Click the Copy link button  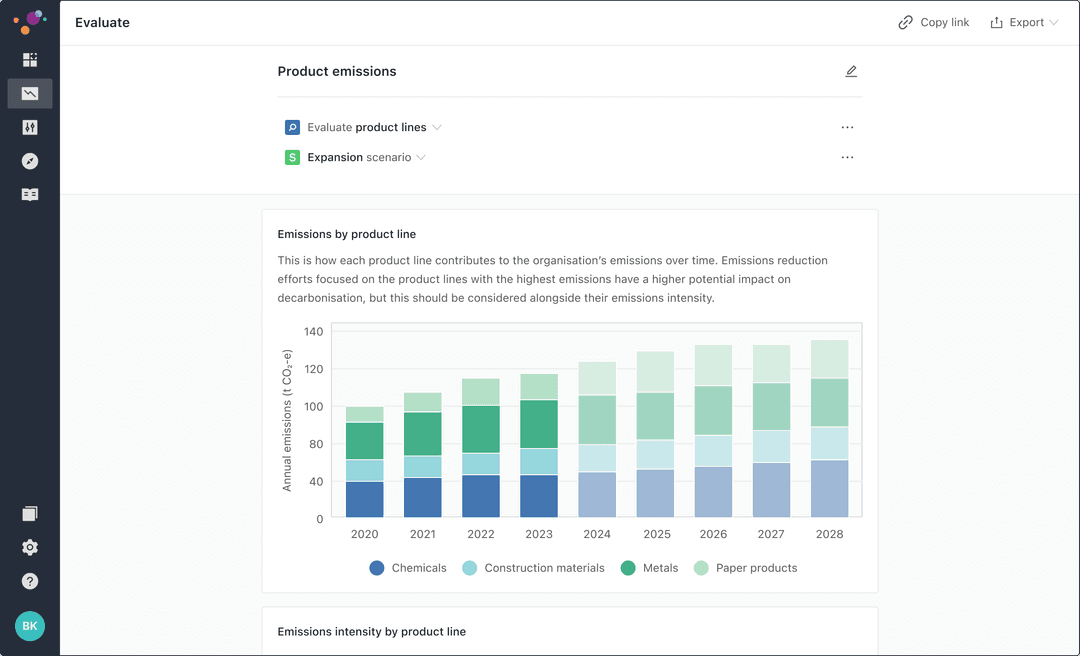934,23
